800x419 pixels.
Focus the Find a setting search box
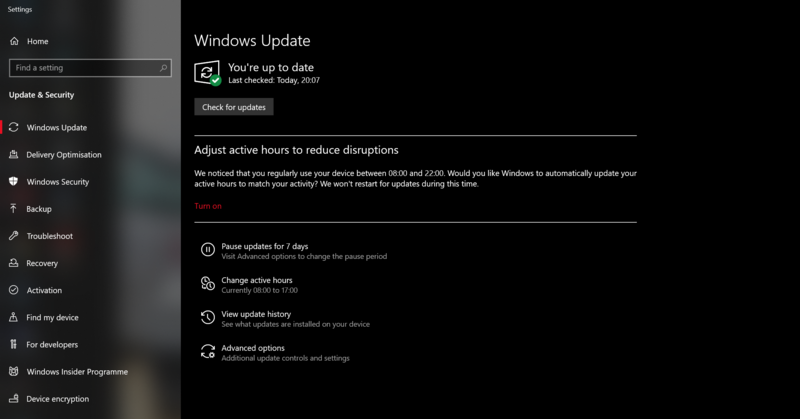point(90,68)
